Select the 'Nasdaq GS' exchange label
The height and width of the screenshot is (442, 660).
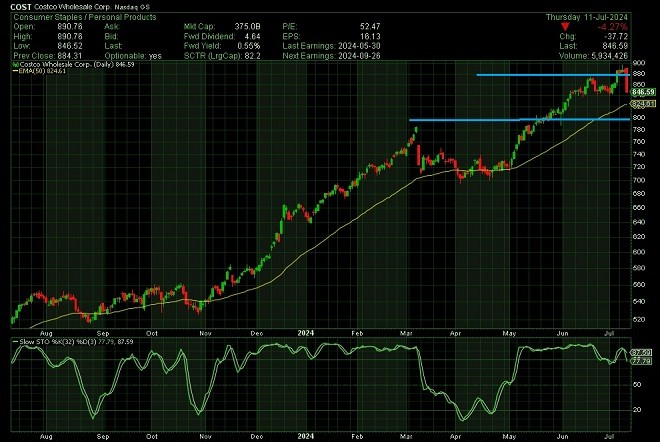pyautogui.click(x=132, y=7)
